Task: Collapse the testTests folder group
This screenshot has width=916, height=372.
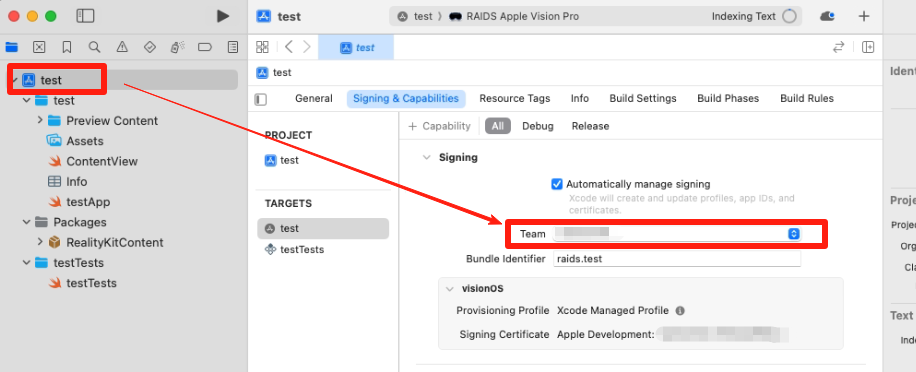Action: (26, 262)
